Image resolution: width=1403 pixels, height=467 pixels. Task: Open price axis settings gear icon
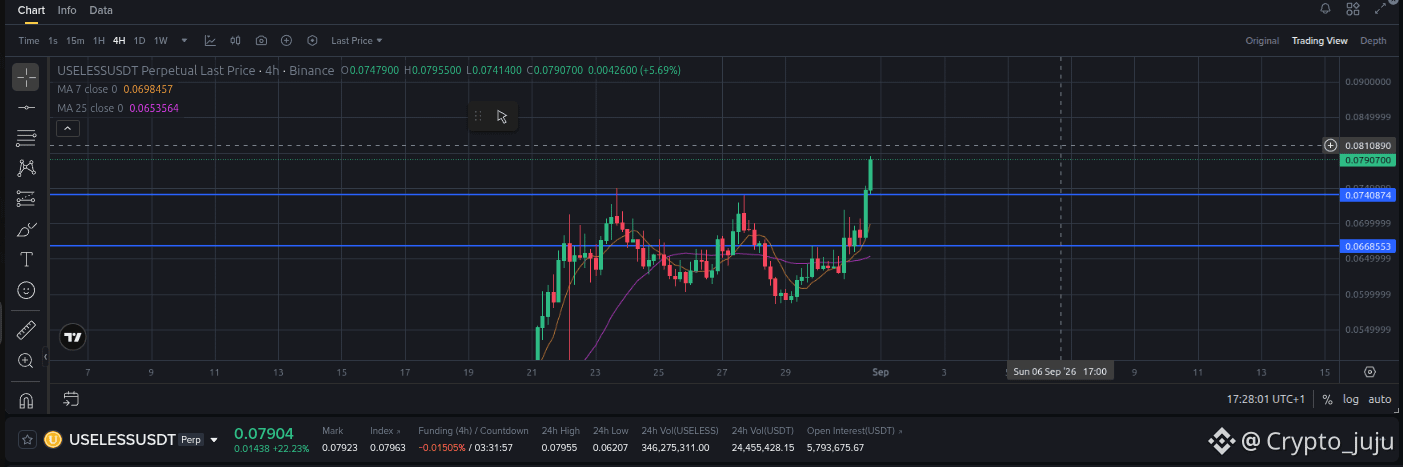(1369, 372)
